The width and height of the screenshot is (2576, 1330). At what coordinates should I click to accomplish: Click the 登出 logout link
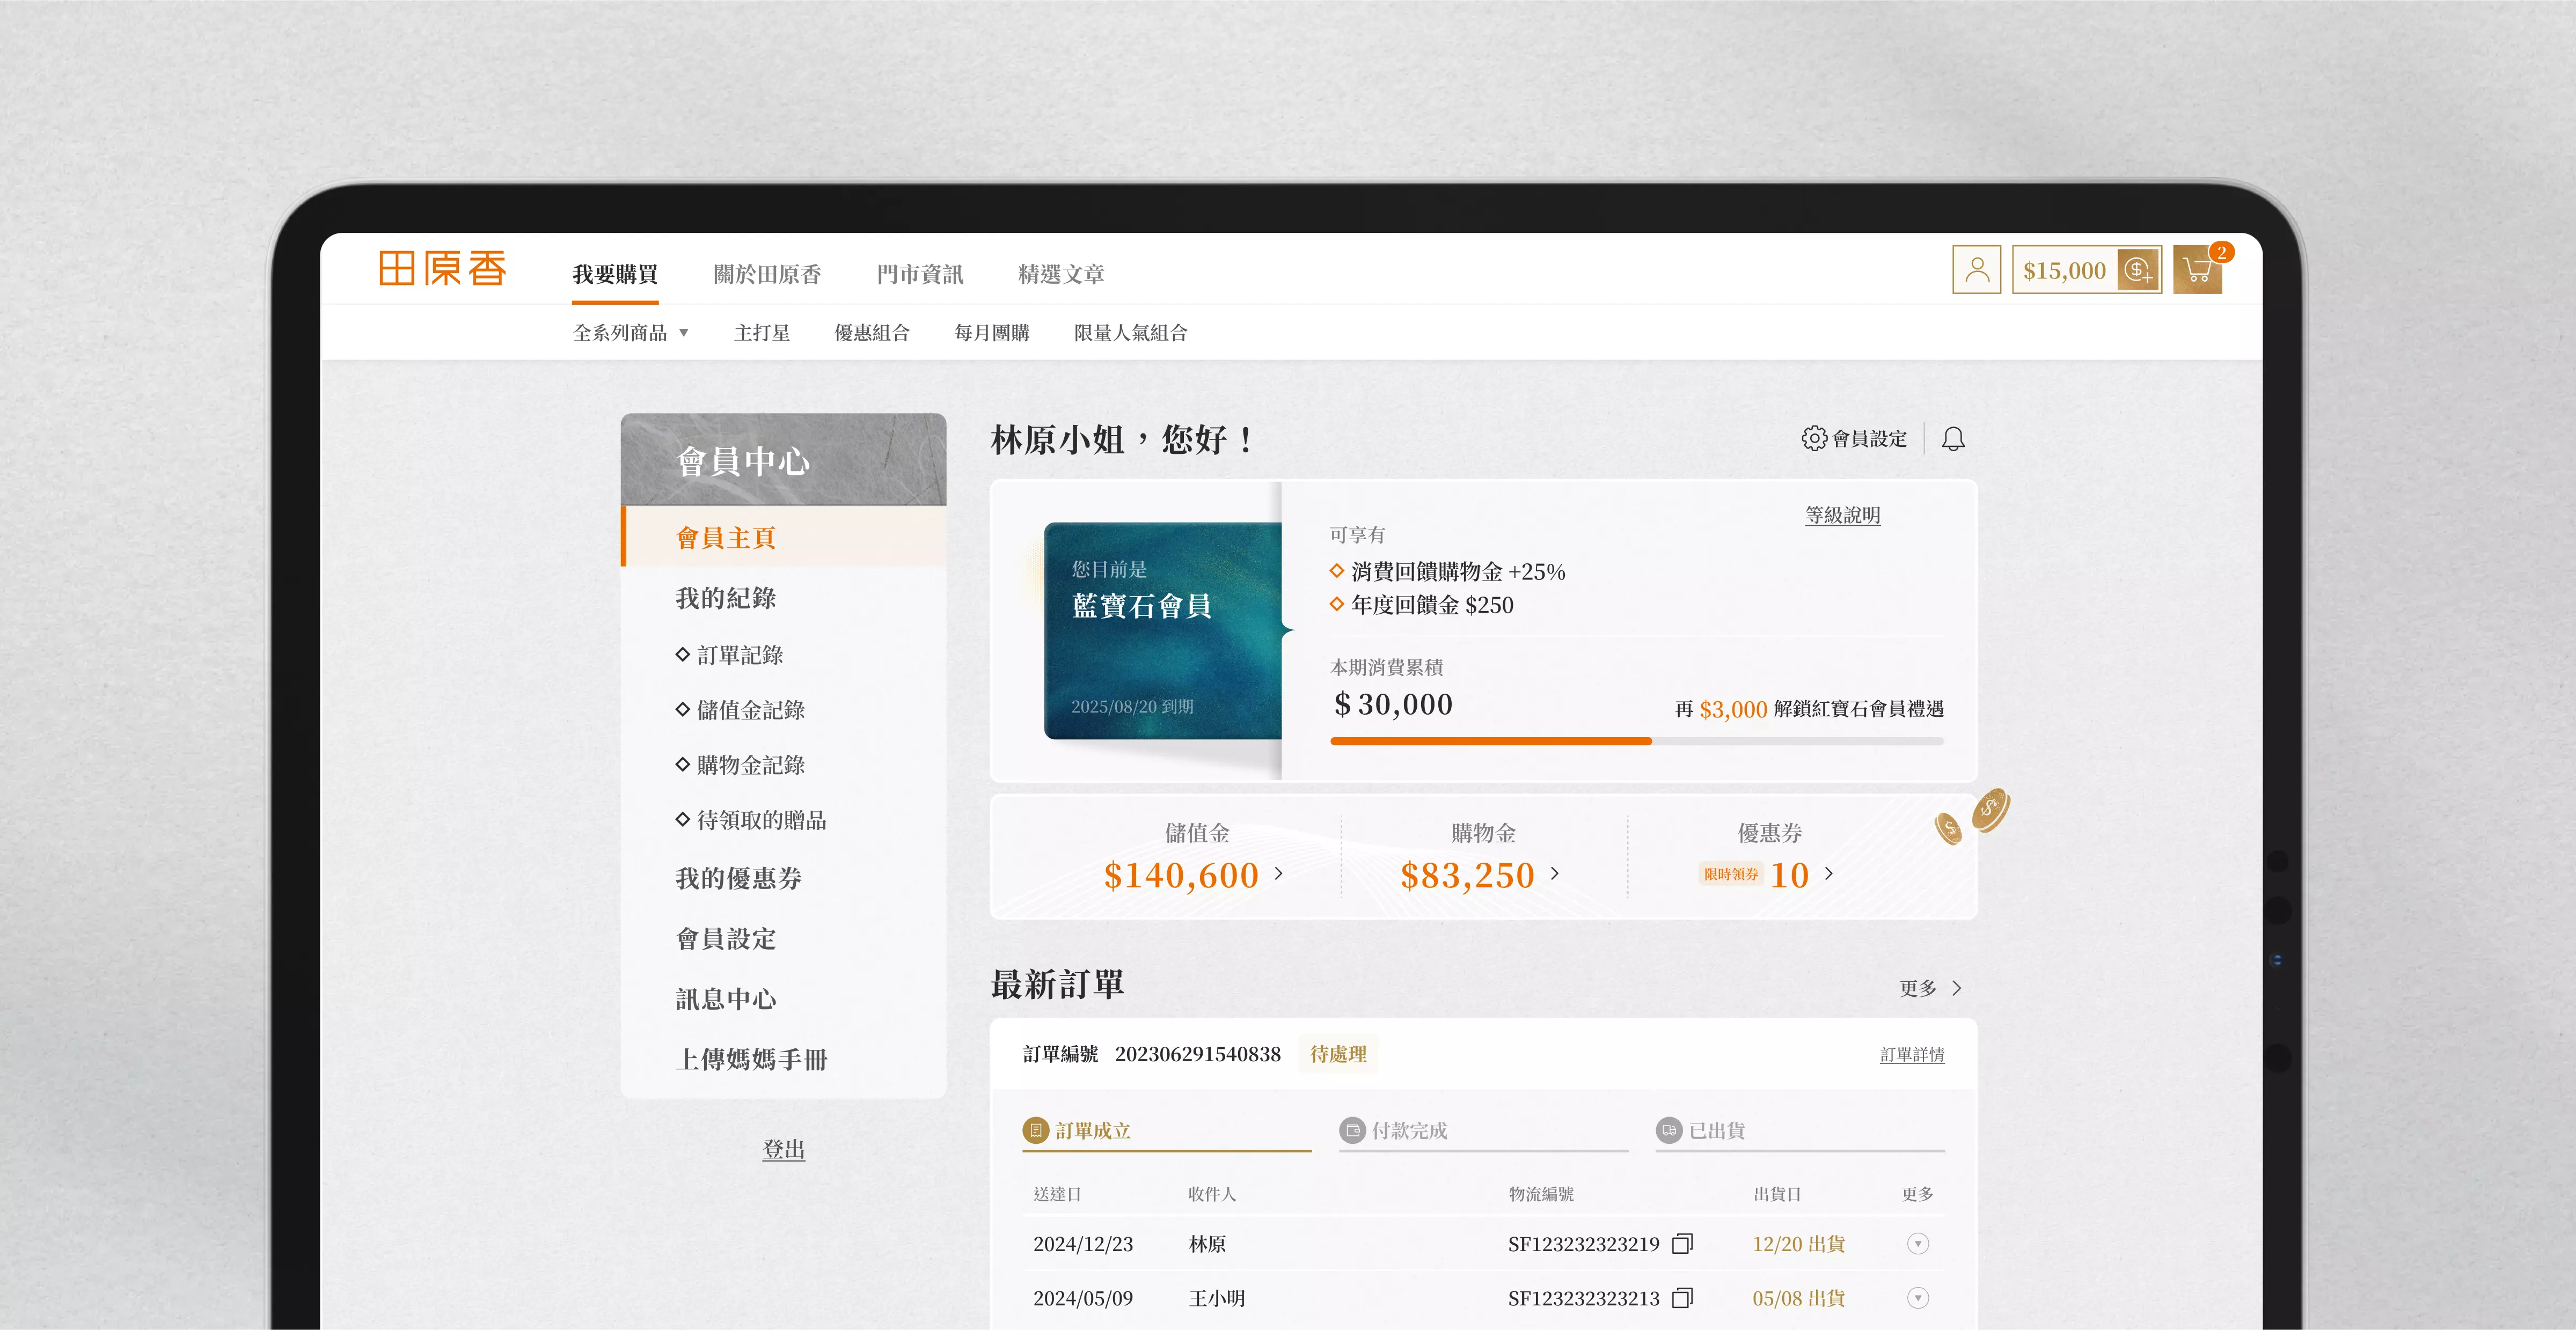point(783,1150)
